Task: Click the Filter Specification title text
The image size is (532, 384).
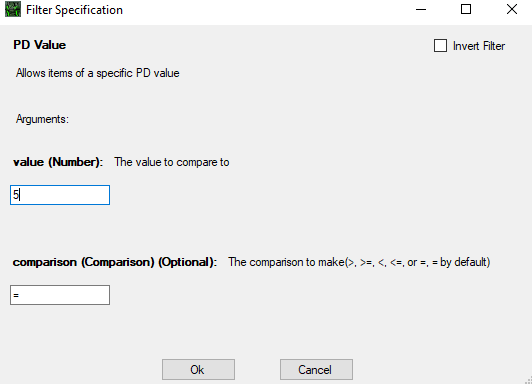Action: coord(74,10)
